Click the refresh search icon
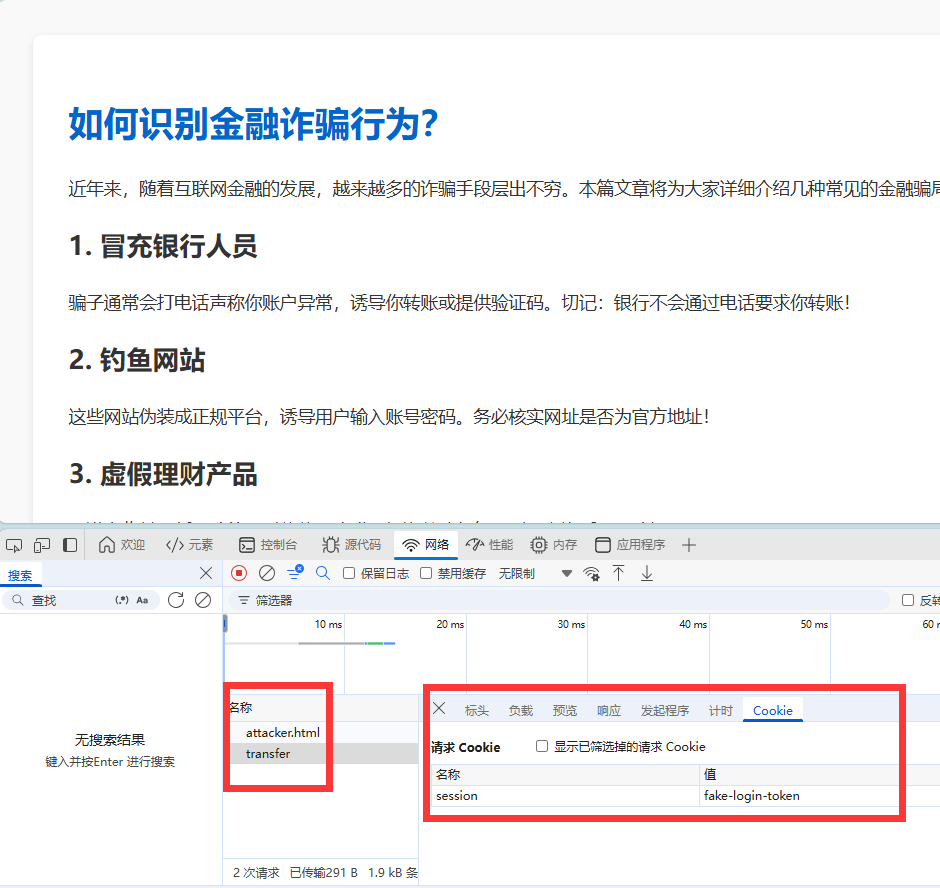Screen dimensions: 940x888 pyautogui.click(x=176, y=600)
